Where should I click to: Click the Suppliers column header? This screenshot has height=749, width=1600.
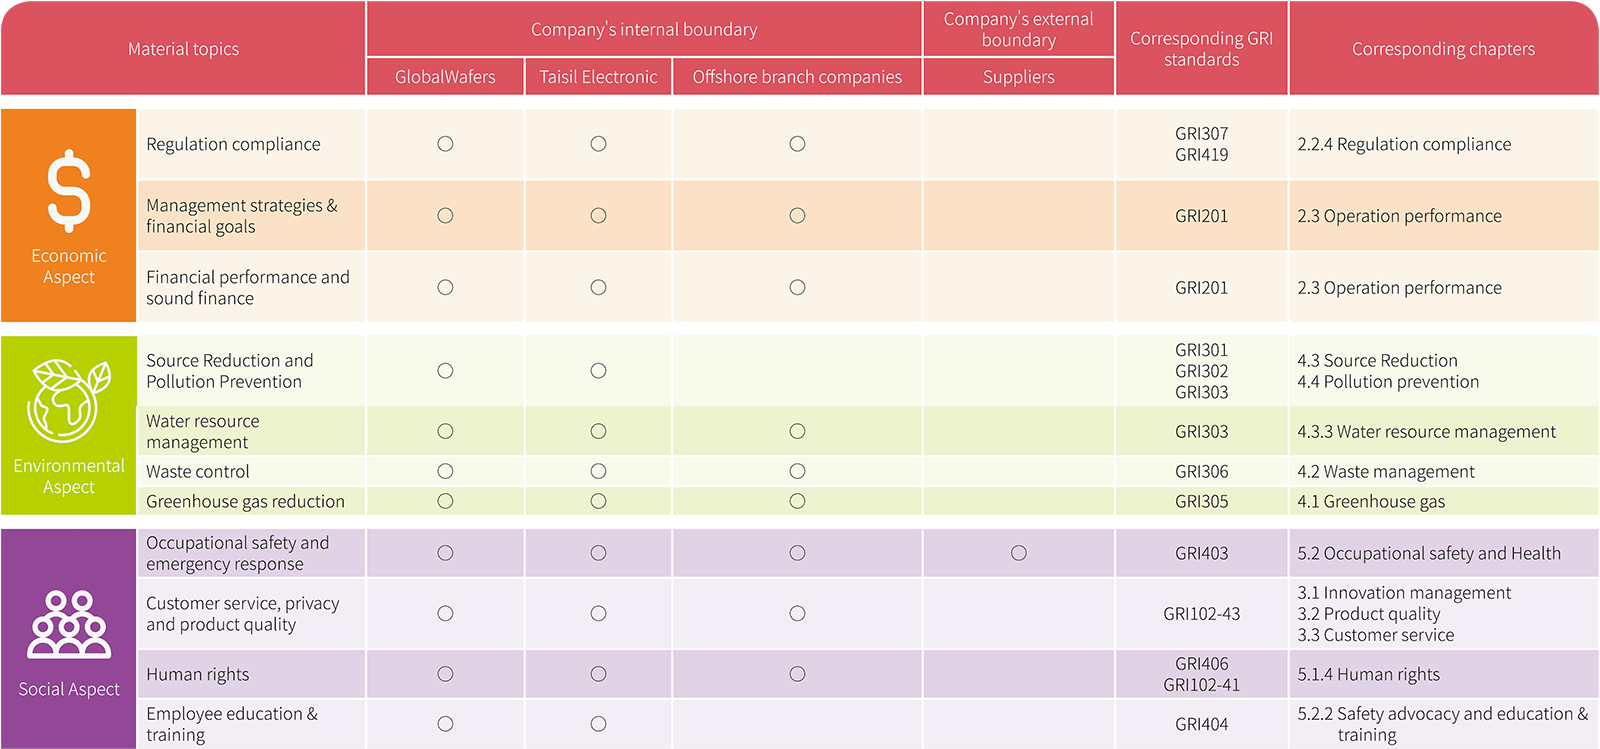1018,77
